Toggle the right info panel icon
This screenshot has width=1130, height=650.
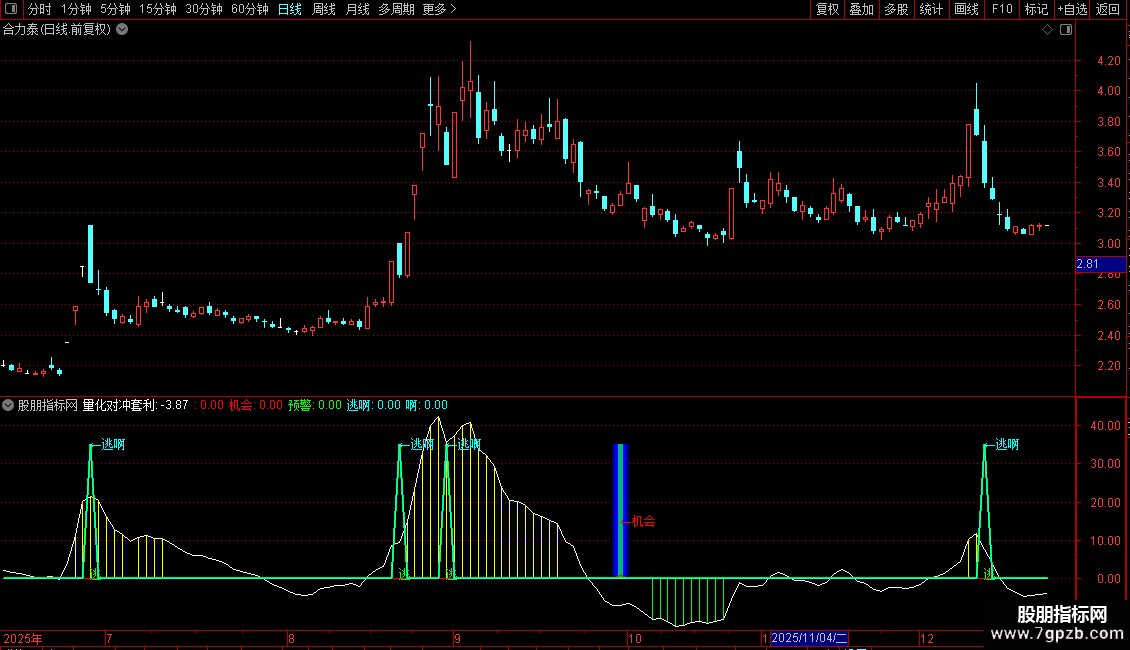(x=1066, y=30)
